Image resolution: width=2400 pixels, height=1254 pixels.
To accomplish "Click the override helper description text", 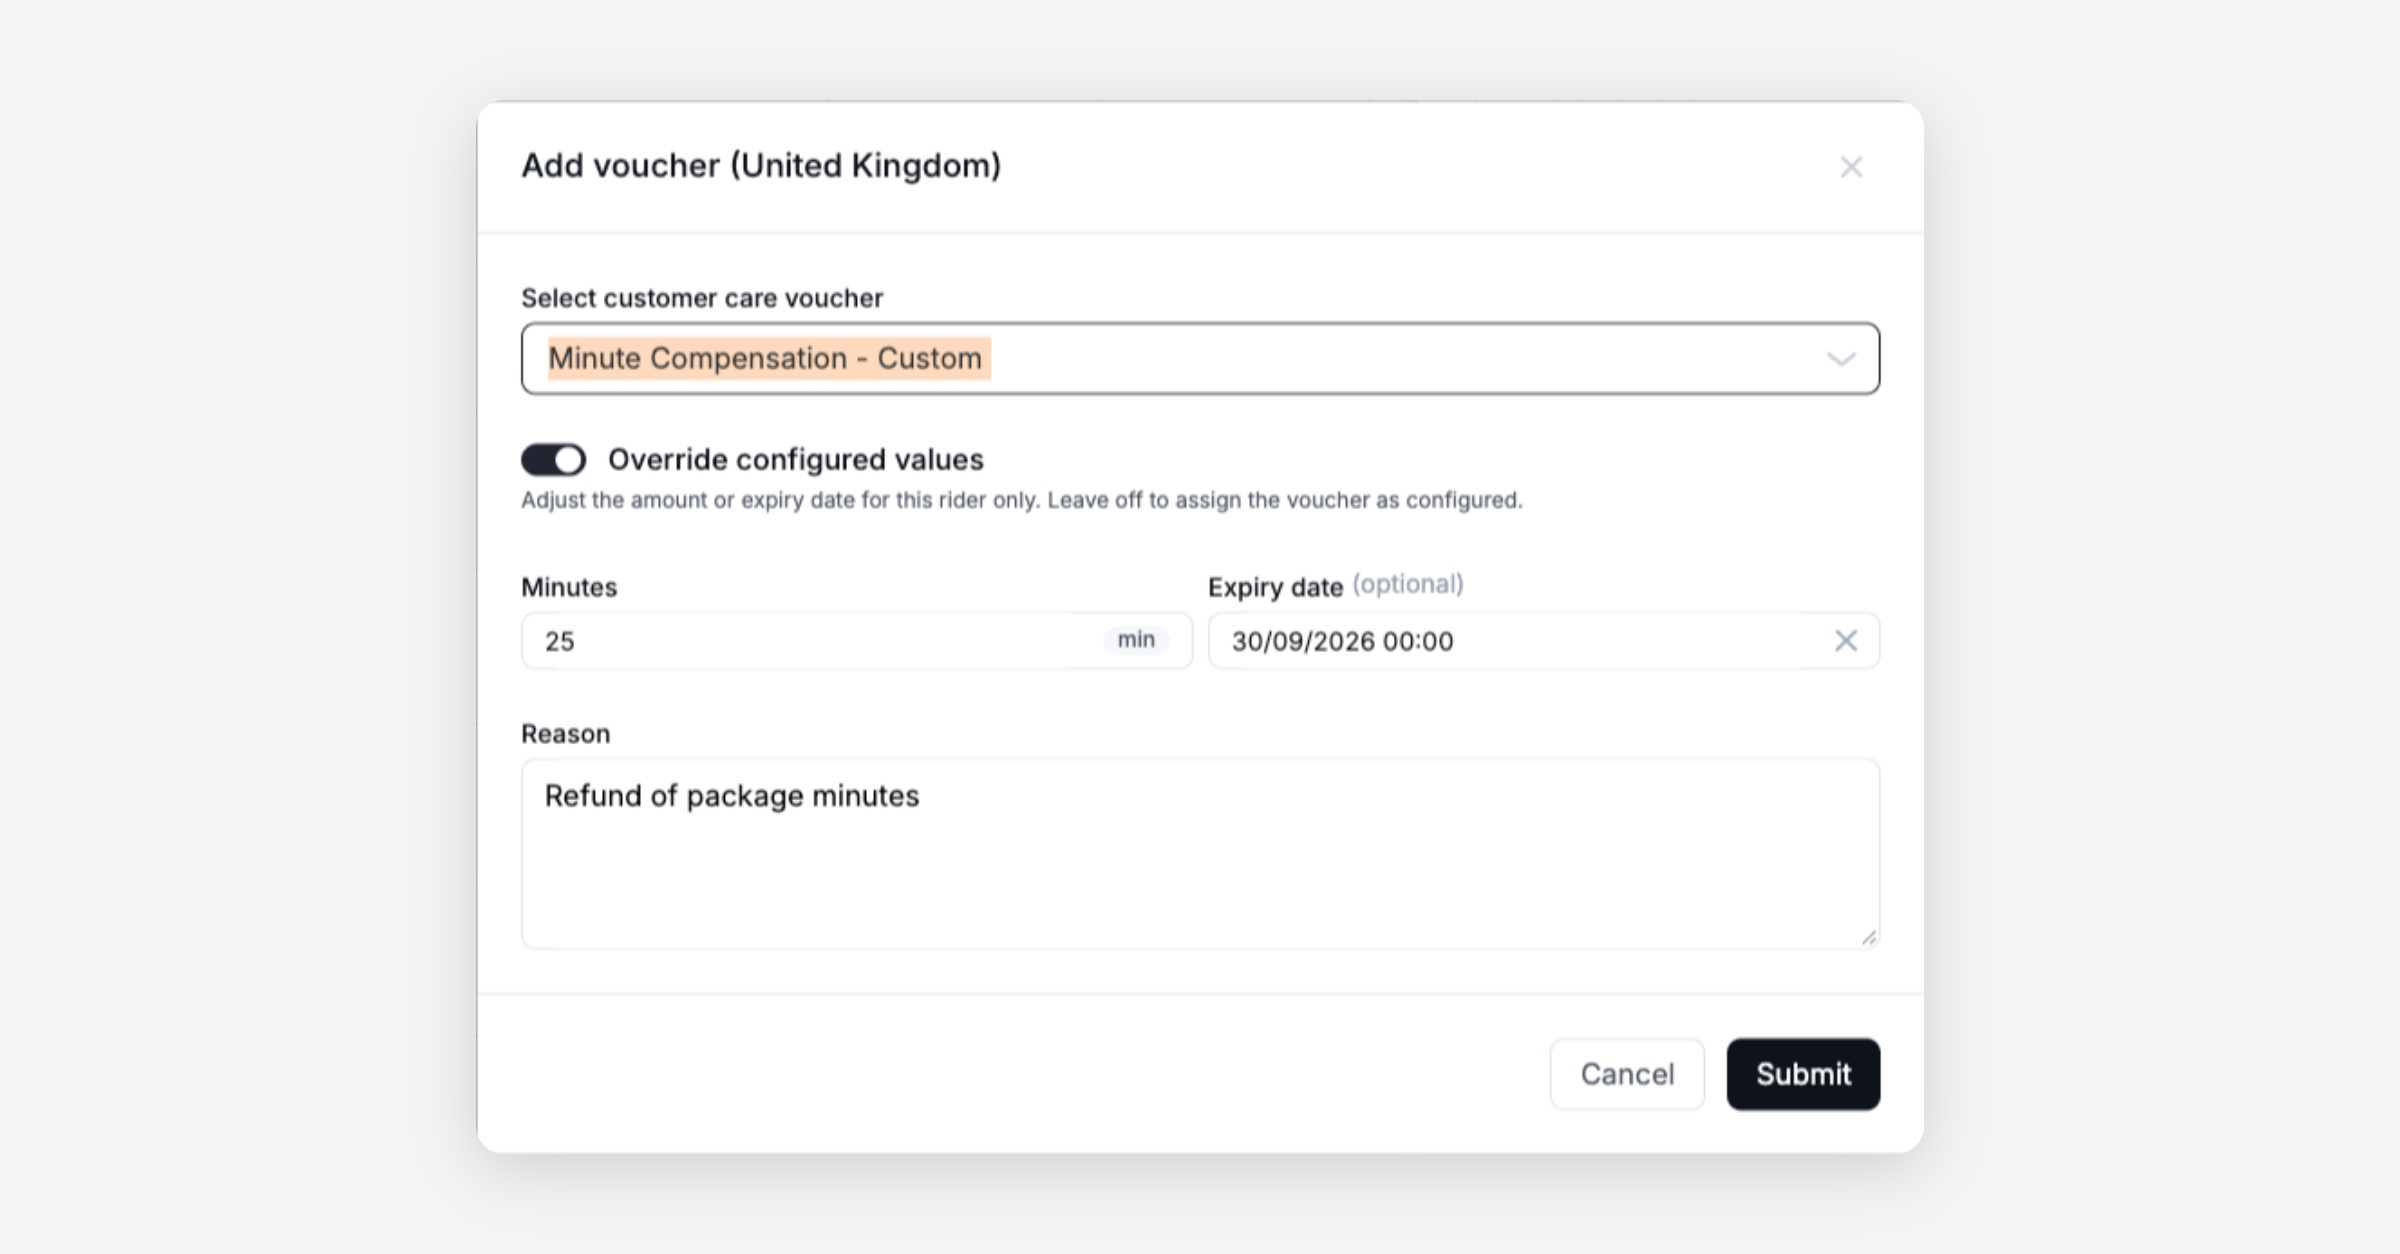I will coord(1021,500).
